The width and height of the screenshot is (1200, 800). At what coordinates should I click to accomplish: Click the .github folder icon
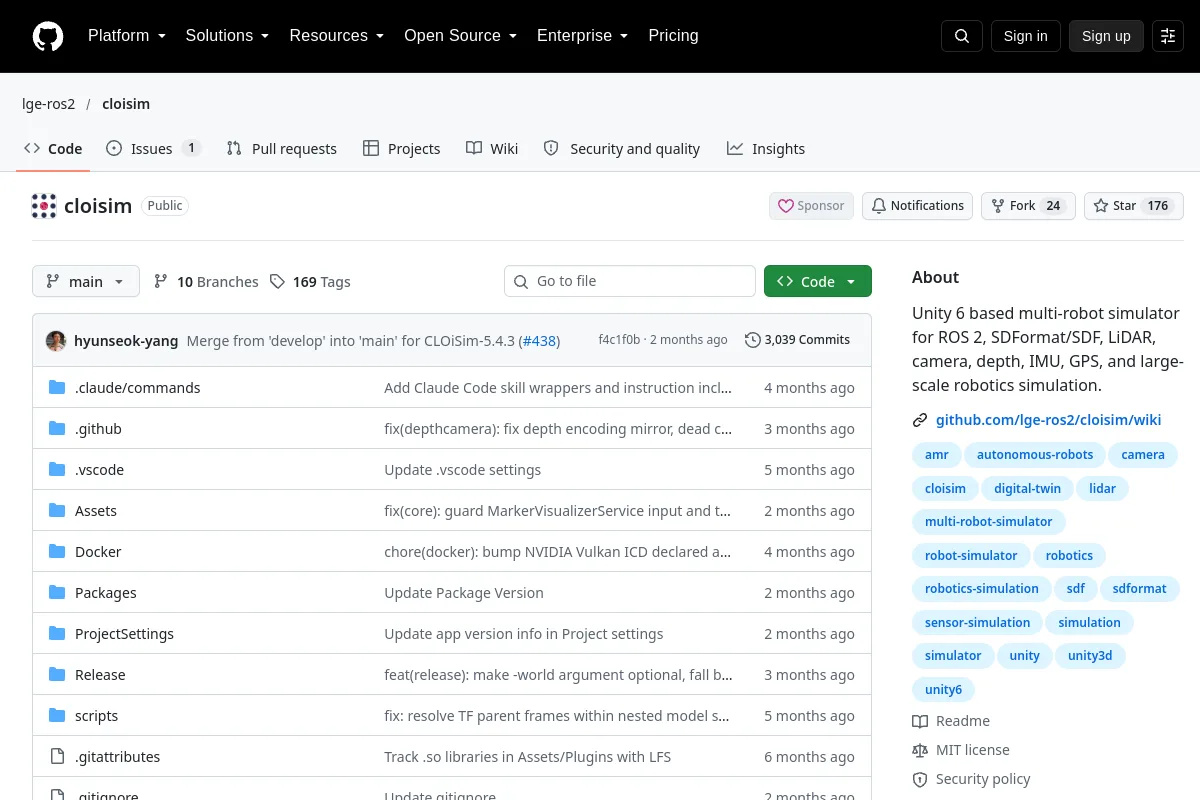pos(57,429)
